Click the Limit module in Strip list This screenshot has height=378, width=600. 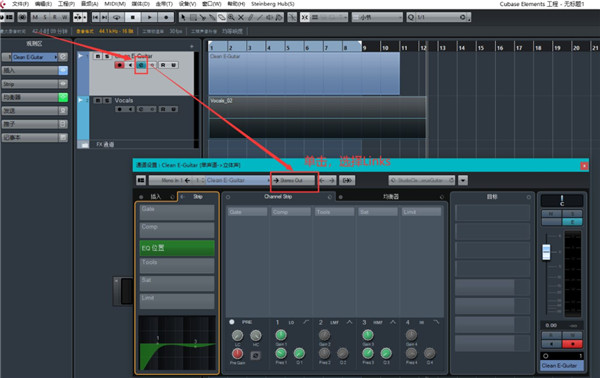click(177, 301)
